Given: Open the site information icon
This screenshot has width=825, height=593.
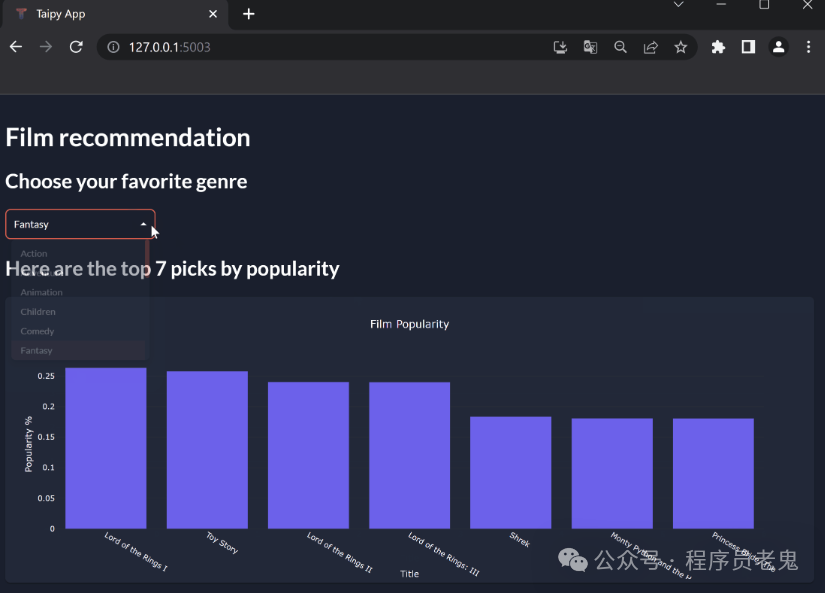Looking at the screenshot, I should coord(113,47).
